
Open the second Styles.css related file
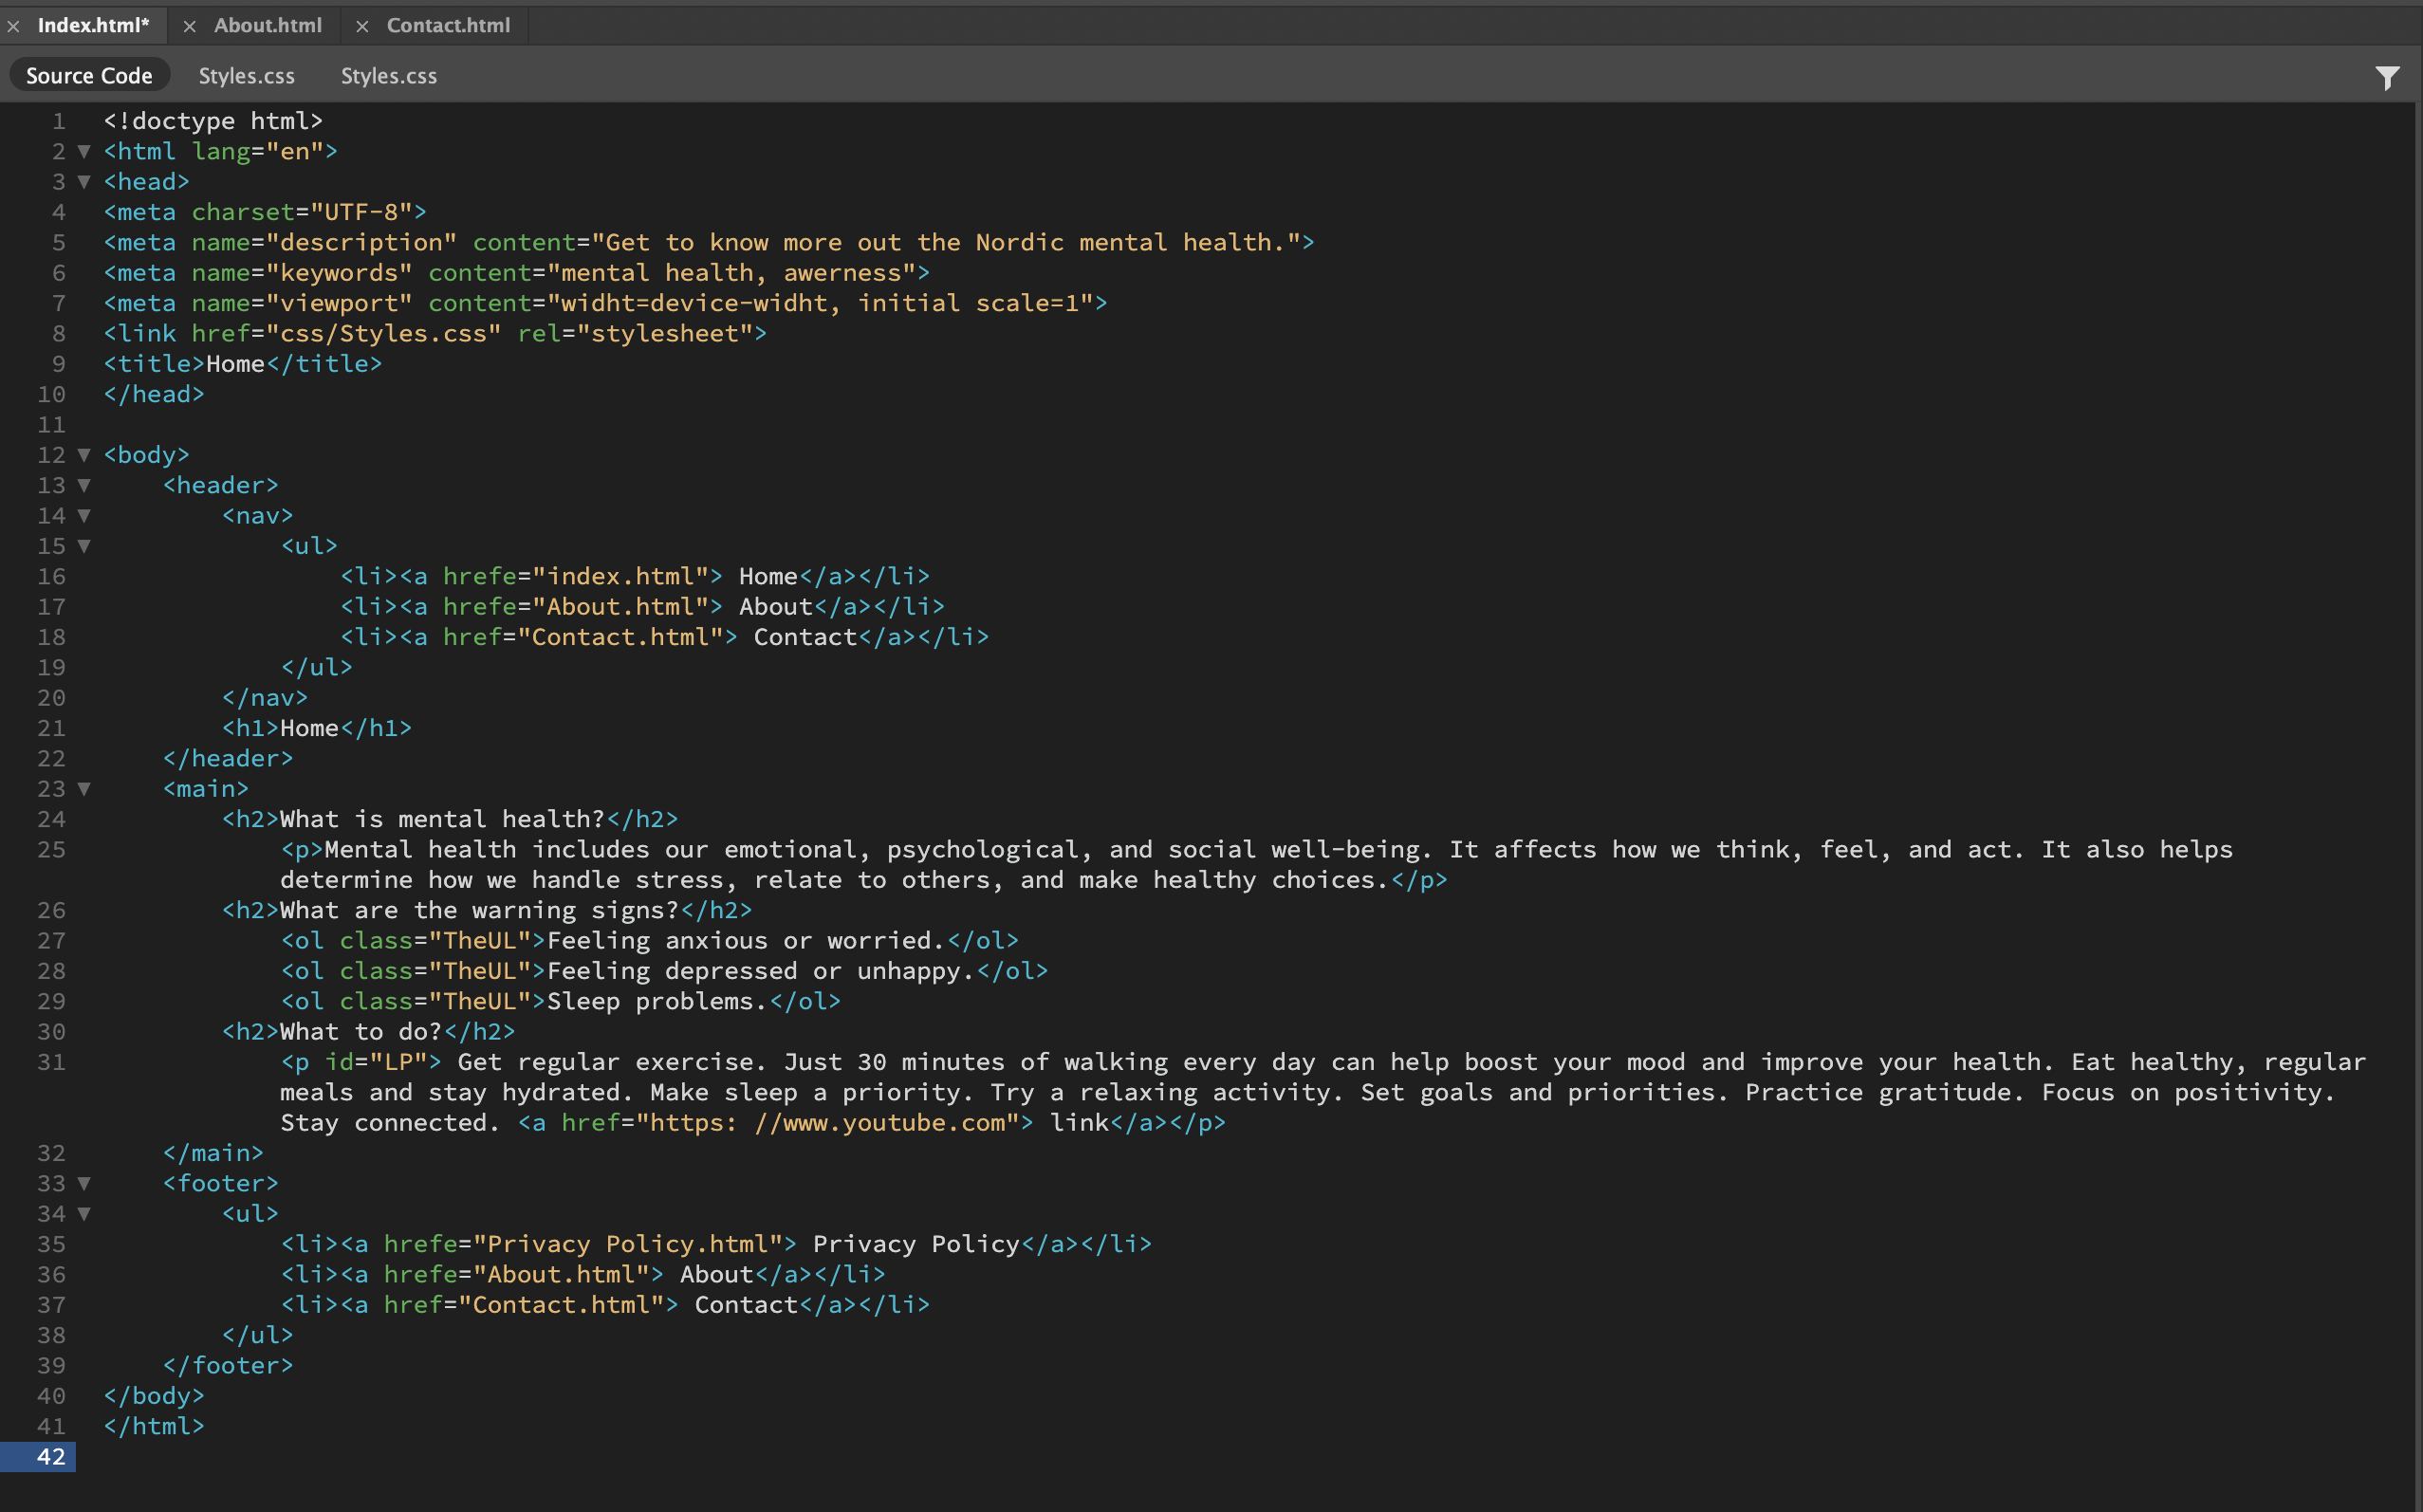pos(388,76)
